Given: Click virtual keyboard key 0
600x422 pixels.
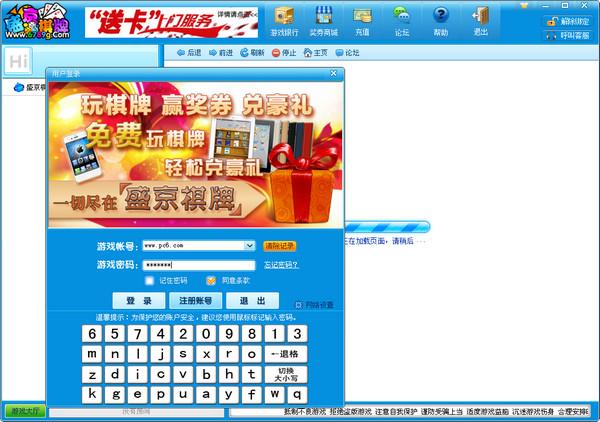Looking at the screenshot, I should 206,334.
